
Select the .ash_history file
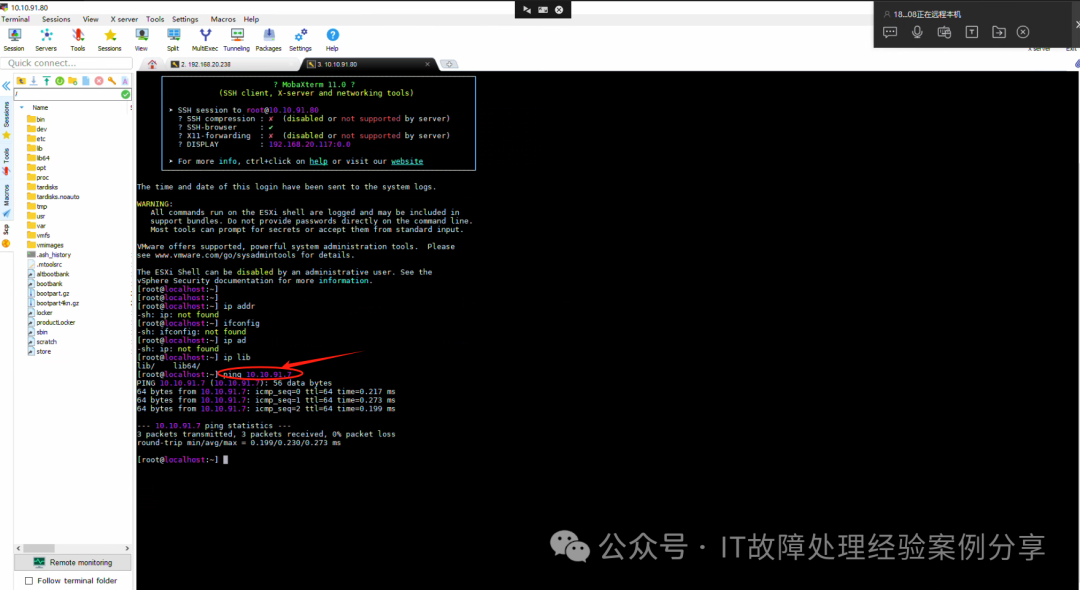(x=49, y=254)
